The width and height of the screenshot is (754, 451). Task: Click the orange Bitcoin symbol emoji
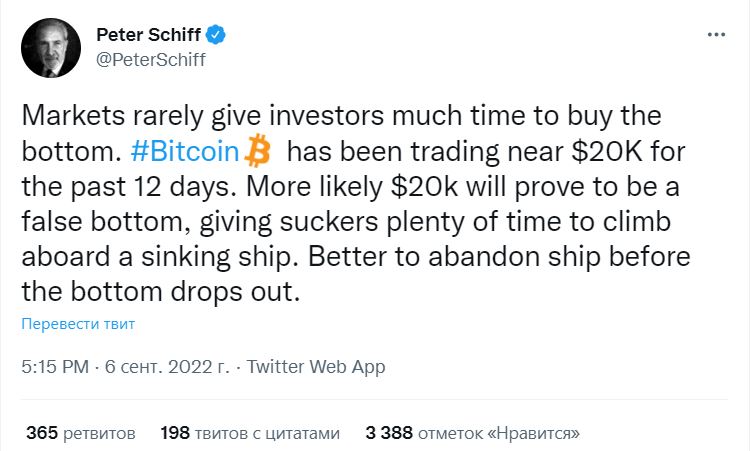[x=258, y=151]
